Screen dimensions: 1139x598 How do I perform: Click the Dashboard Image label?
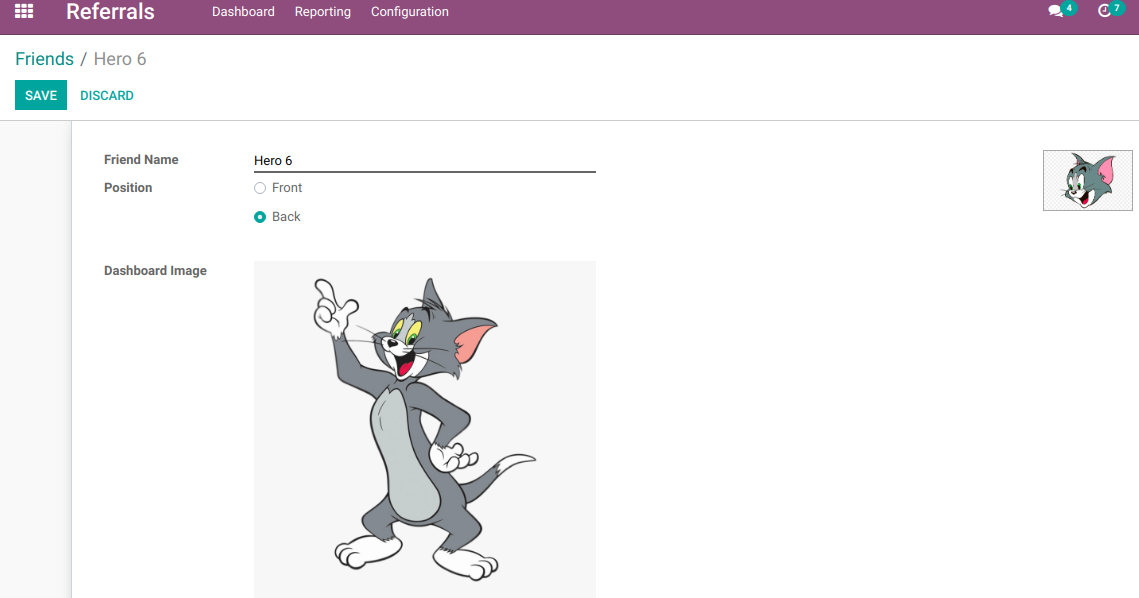coord(155,270)
